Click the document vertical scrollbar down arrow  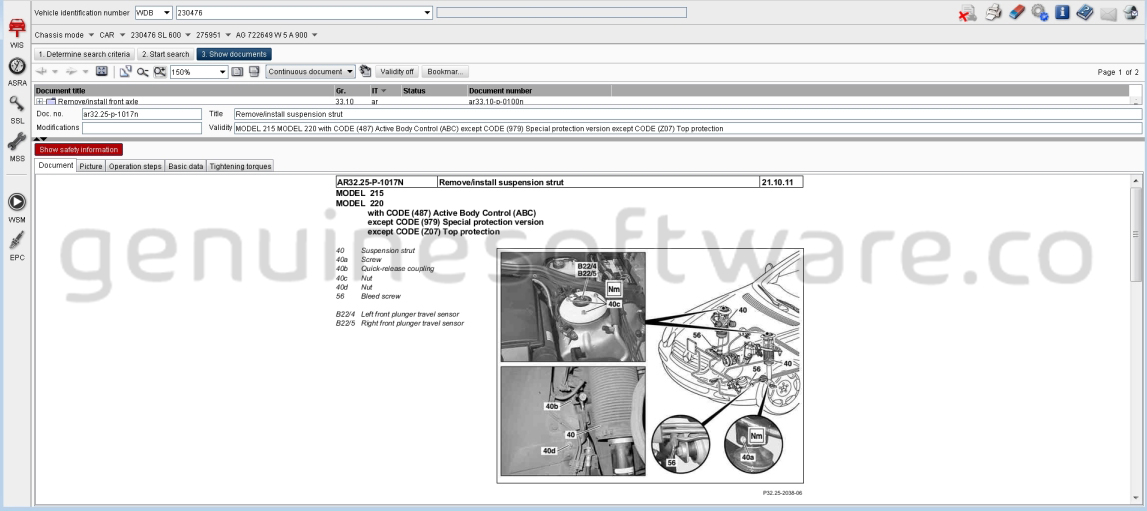1135,497
